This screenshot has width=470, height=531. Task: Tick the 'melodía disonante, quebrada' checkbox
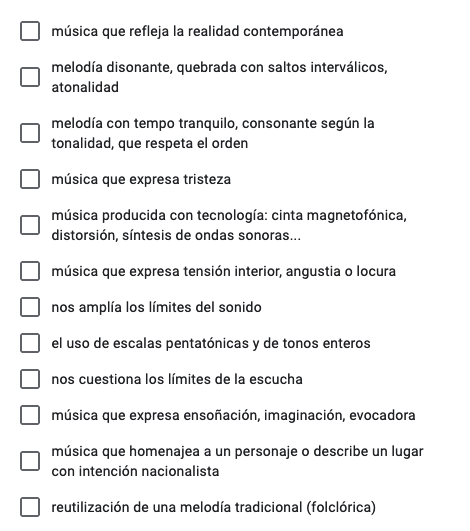[x=30, y=77]
